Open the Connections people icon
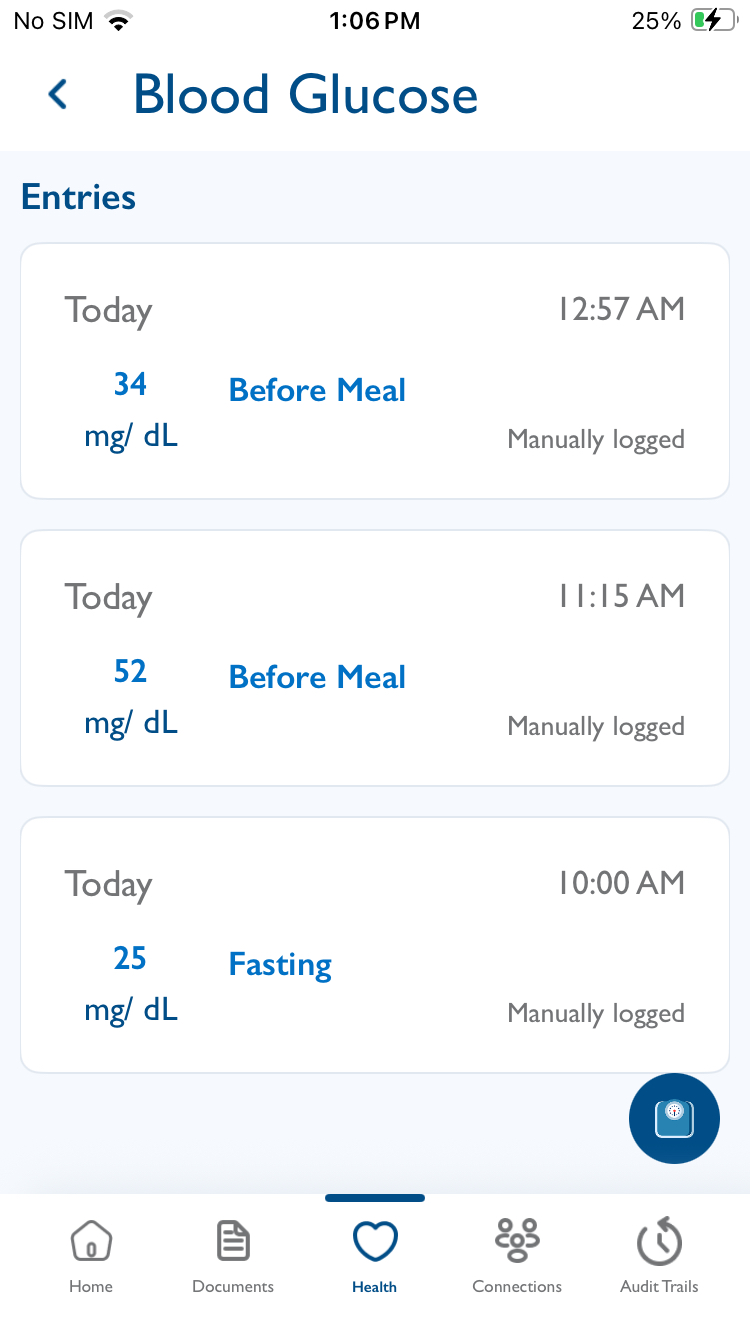The image size is (750, 1334). (x=517, y=1240)
